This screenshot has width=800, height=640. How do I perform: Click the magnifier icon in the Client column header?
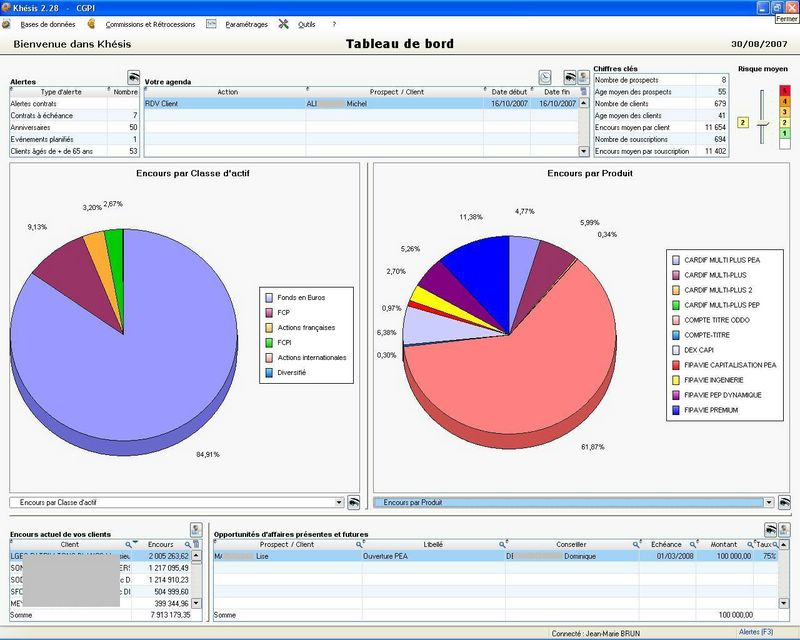point(127,544)
